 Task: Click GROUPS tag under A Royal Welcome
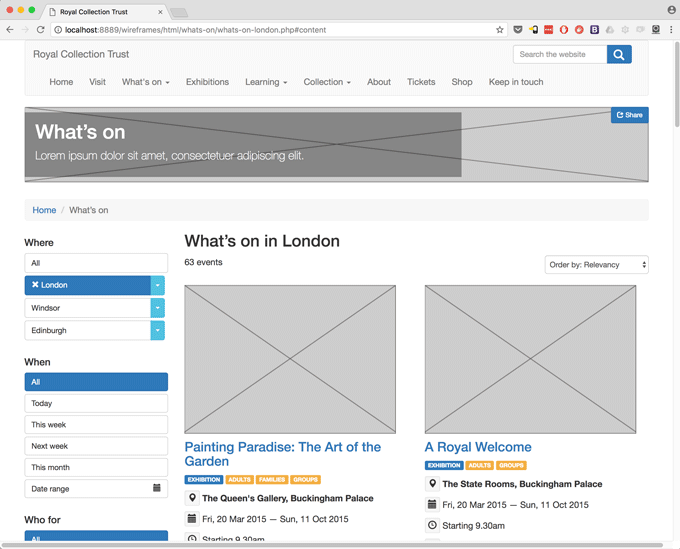pos(511,465)
